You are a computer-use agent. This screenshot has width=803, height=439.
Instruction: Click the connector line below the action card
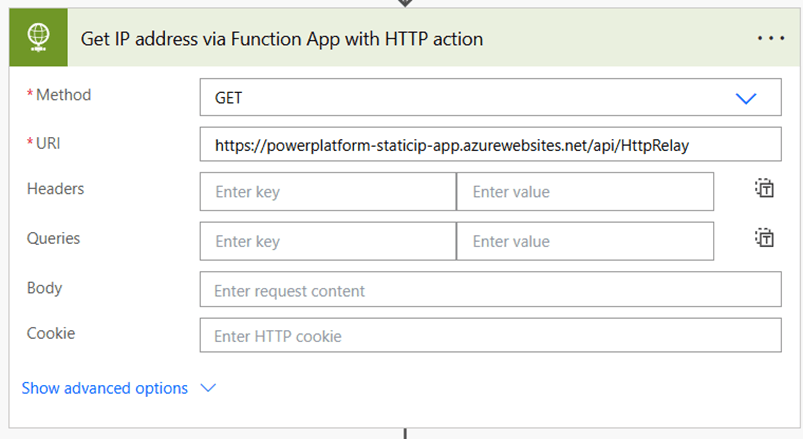(405, 433)
